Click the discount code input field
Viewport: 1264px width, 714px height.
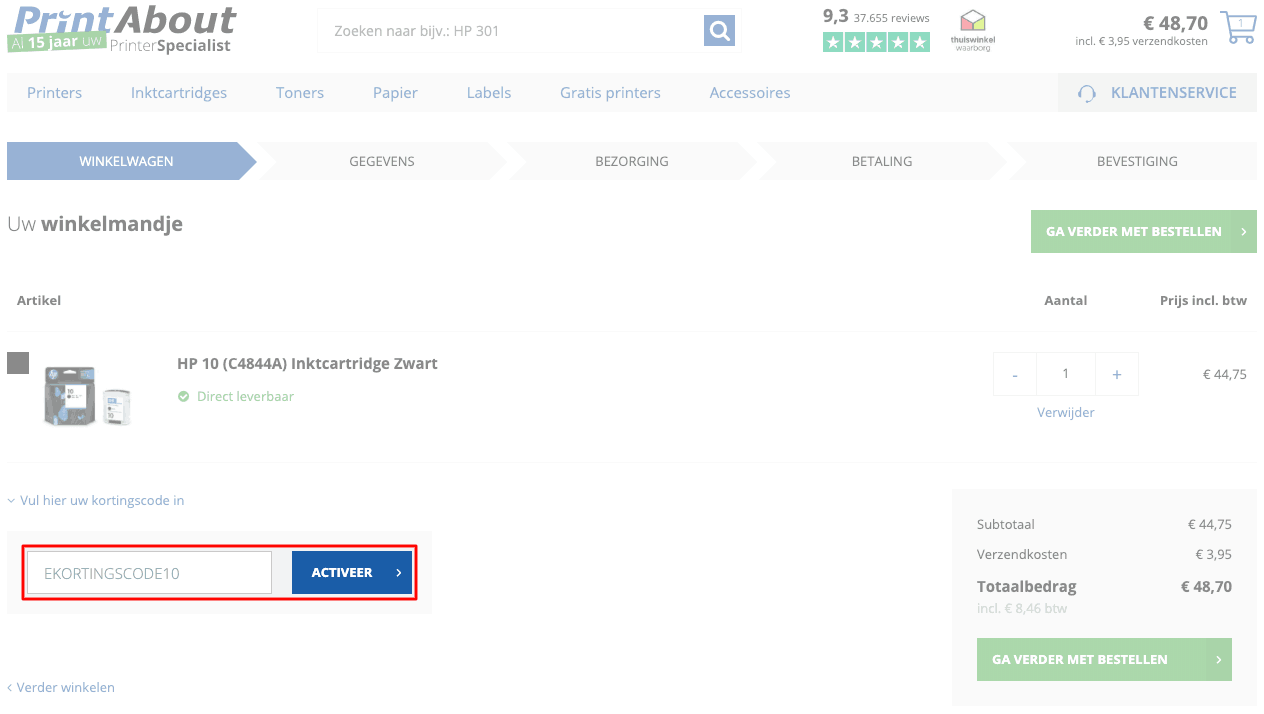point(149,573)
